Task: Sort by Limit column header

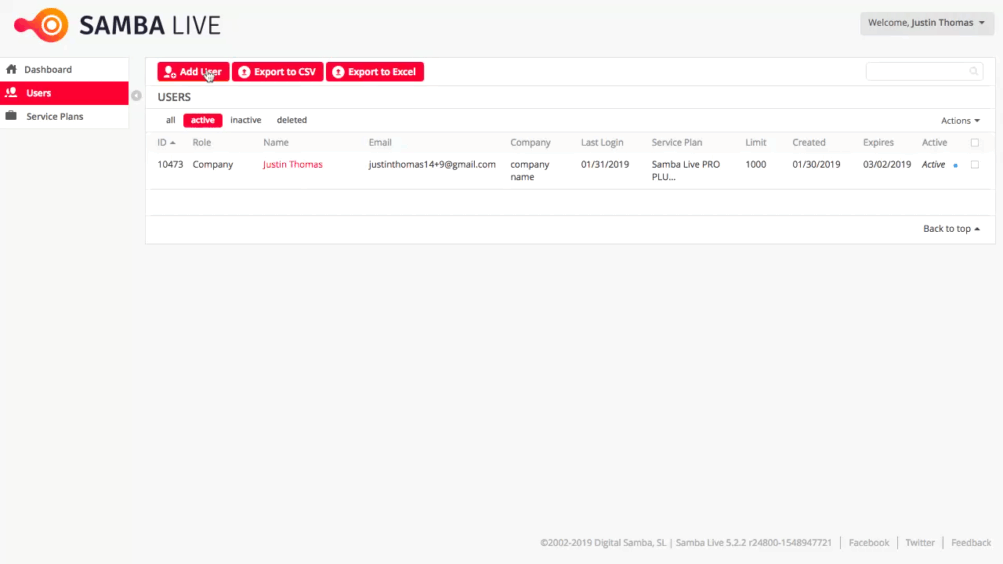Action: (x=755, y=143)
